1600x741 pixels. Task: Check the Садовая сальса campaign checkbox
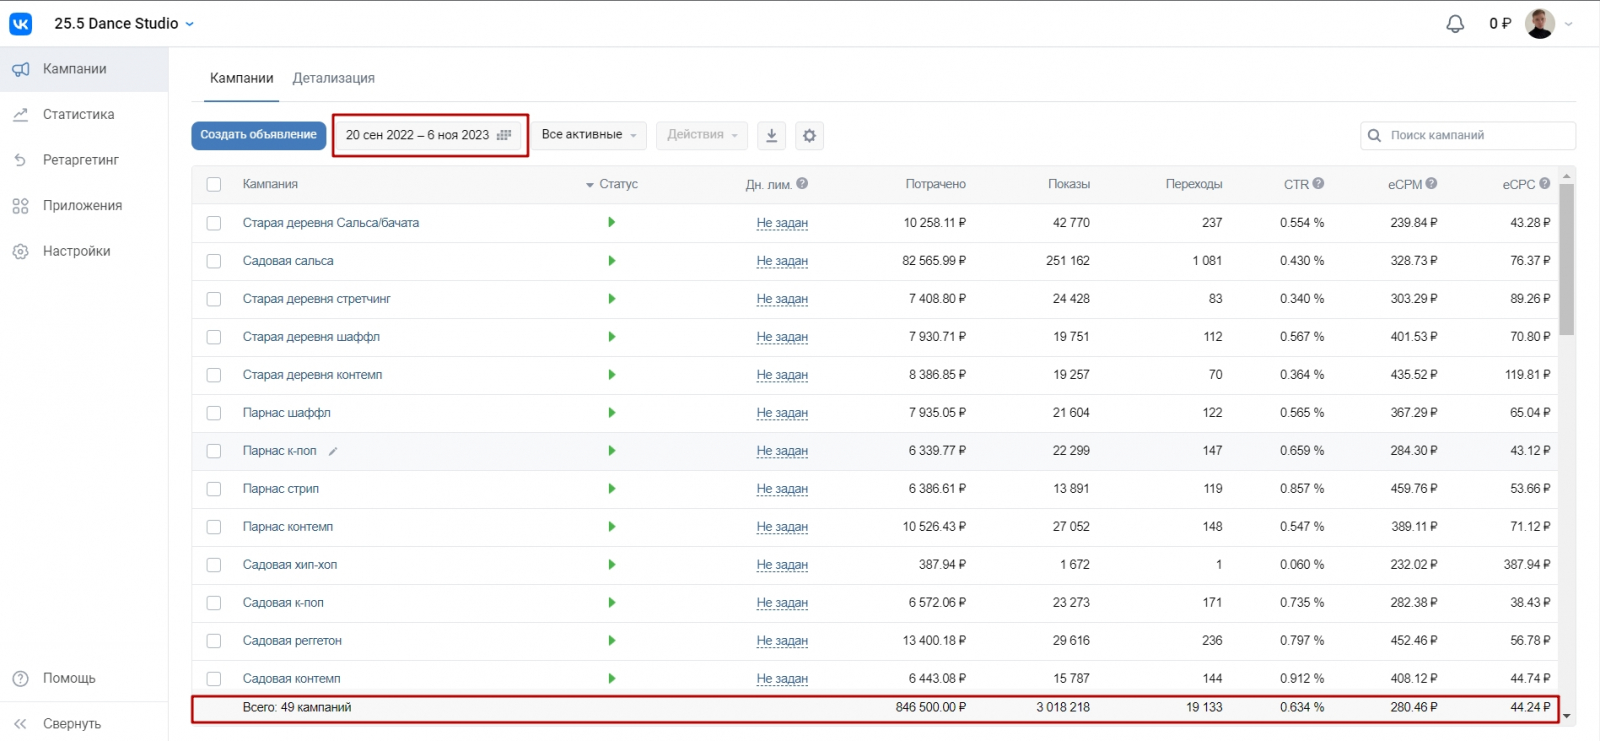(214, 261)
